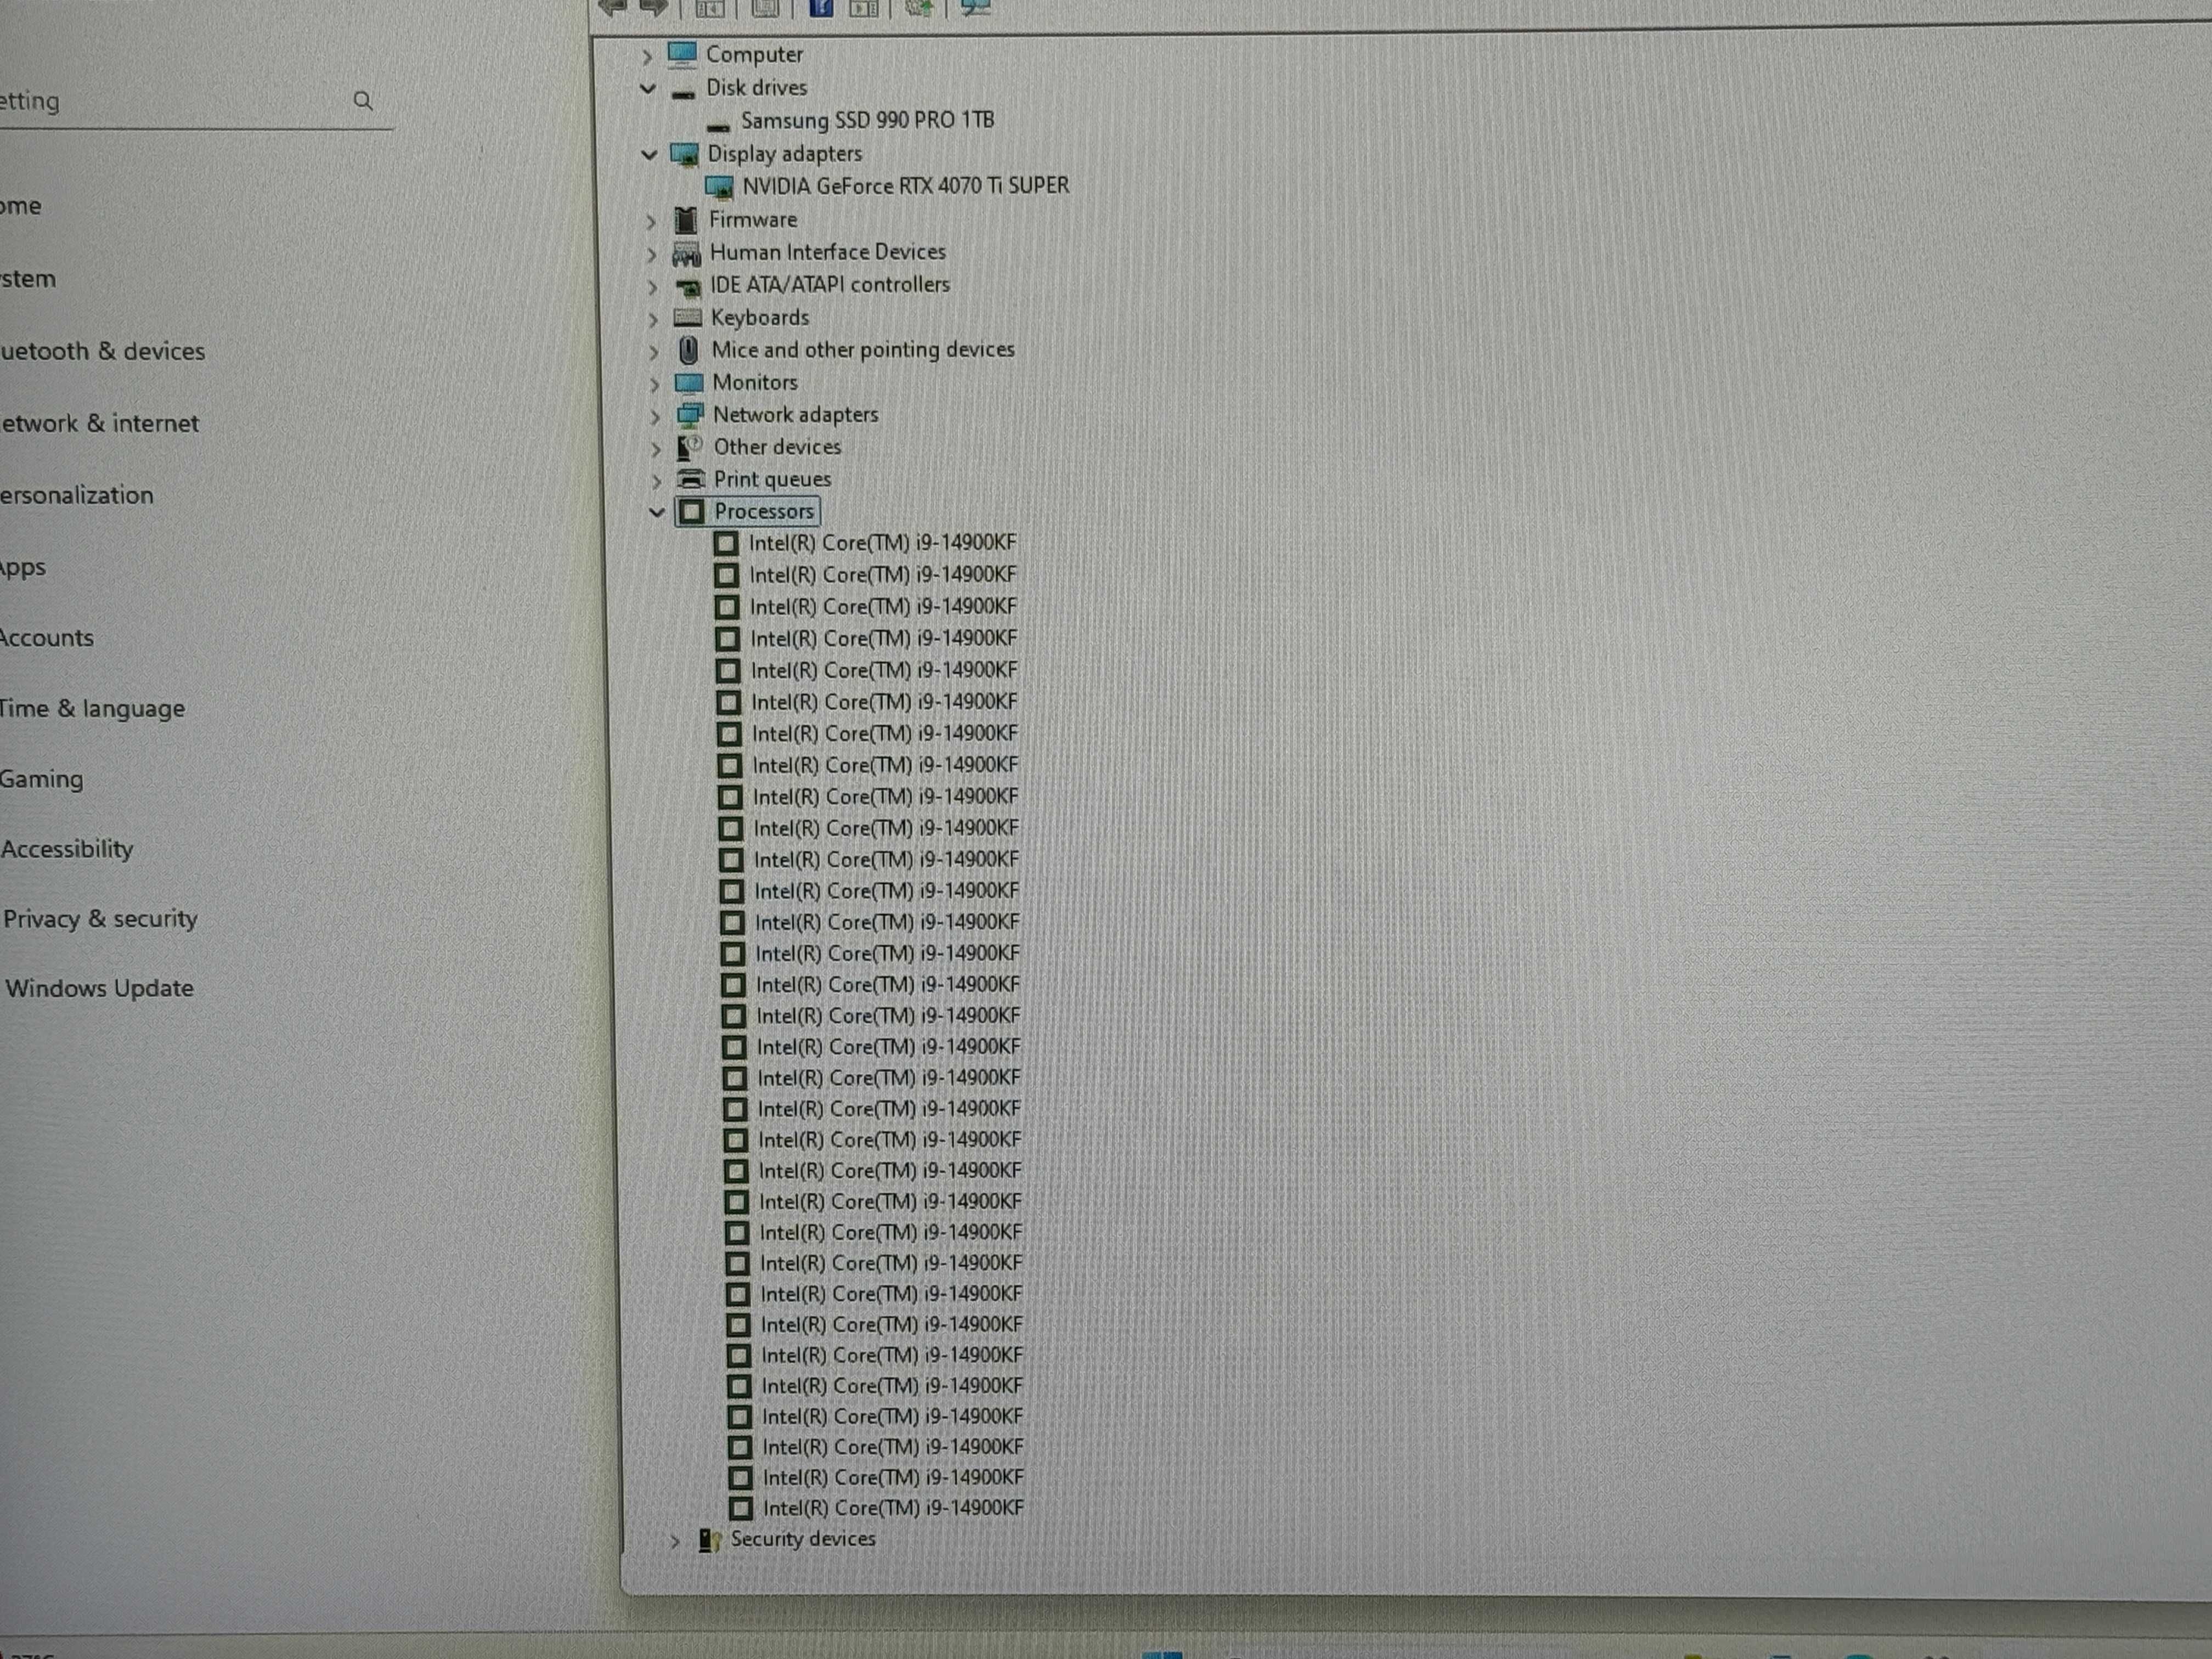
Task: Click the Security devices icon
Action: point(710,1540)
